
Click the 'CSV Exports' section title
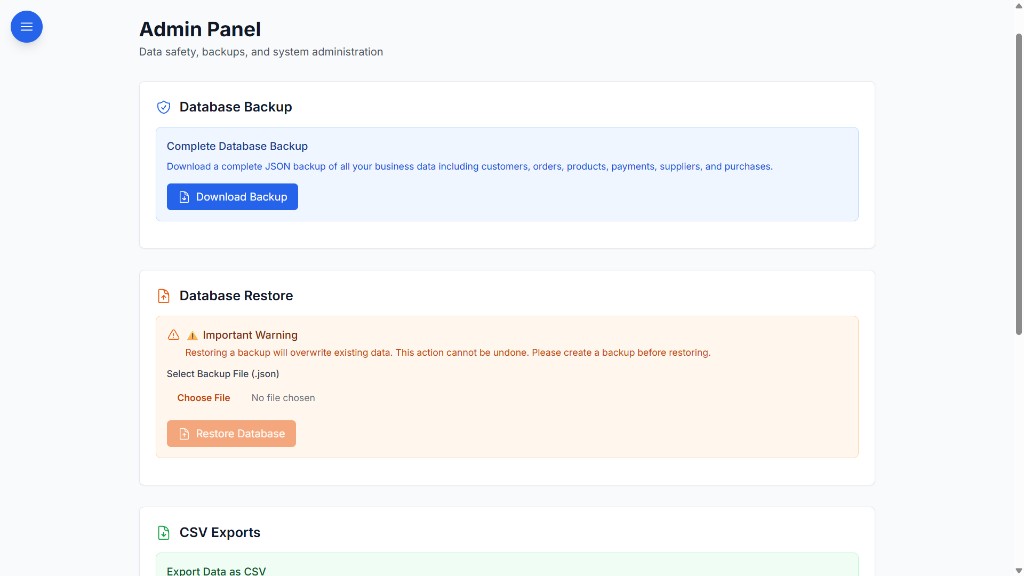coord(220,533)
